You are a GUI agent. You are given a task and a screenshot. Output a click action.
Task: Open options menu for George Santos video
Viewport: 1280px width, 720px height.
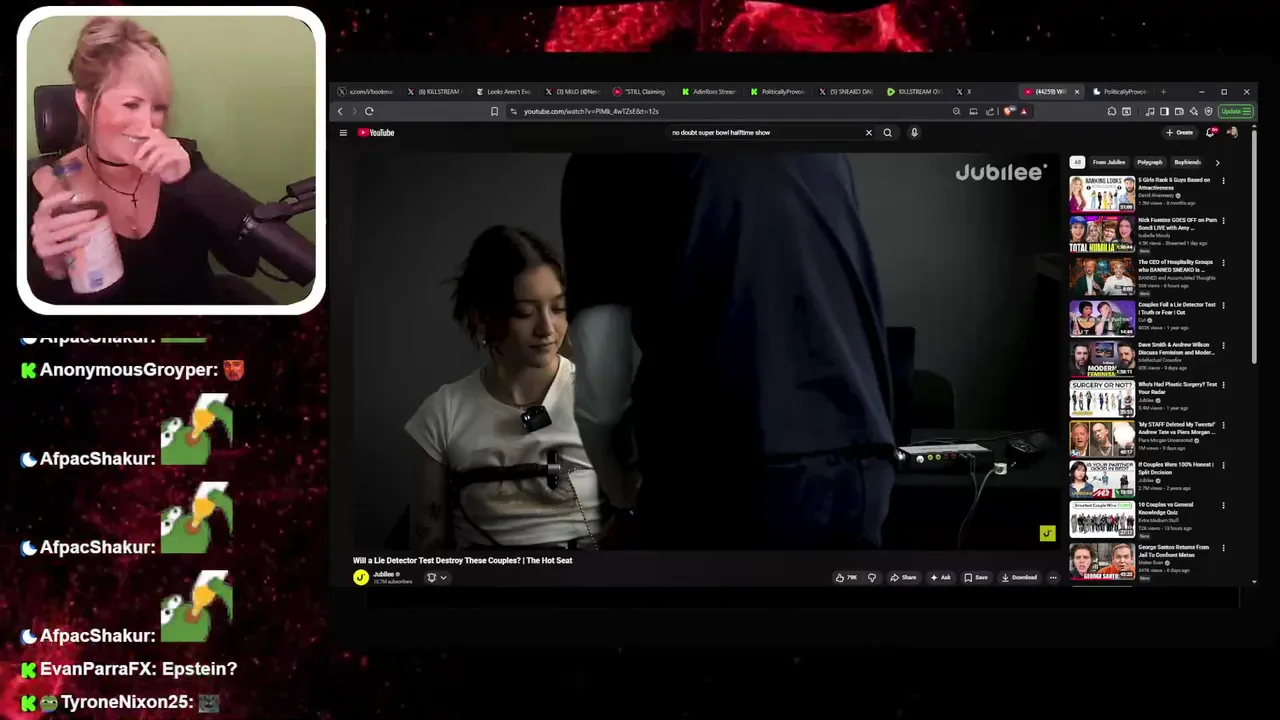1223,548
